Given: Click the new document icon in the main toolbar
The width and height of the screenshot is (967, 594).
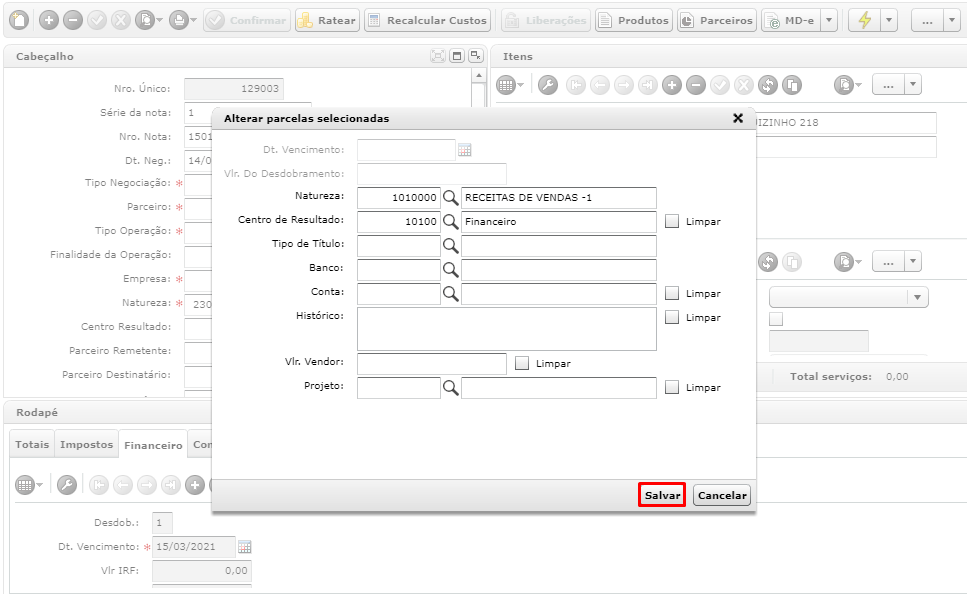Looking at the screenshot, I should click(x=19, y=20).
